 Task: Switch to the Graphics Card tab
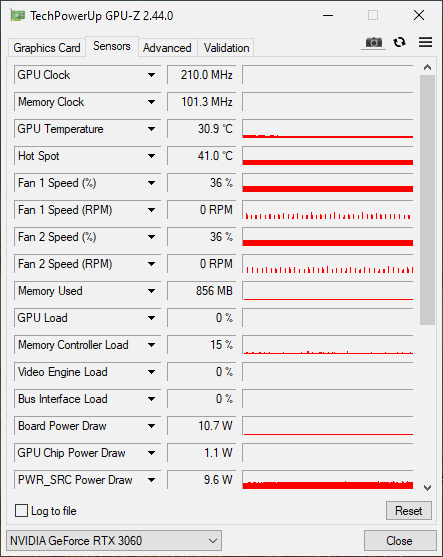click(47, 48)
